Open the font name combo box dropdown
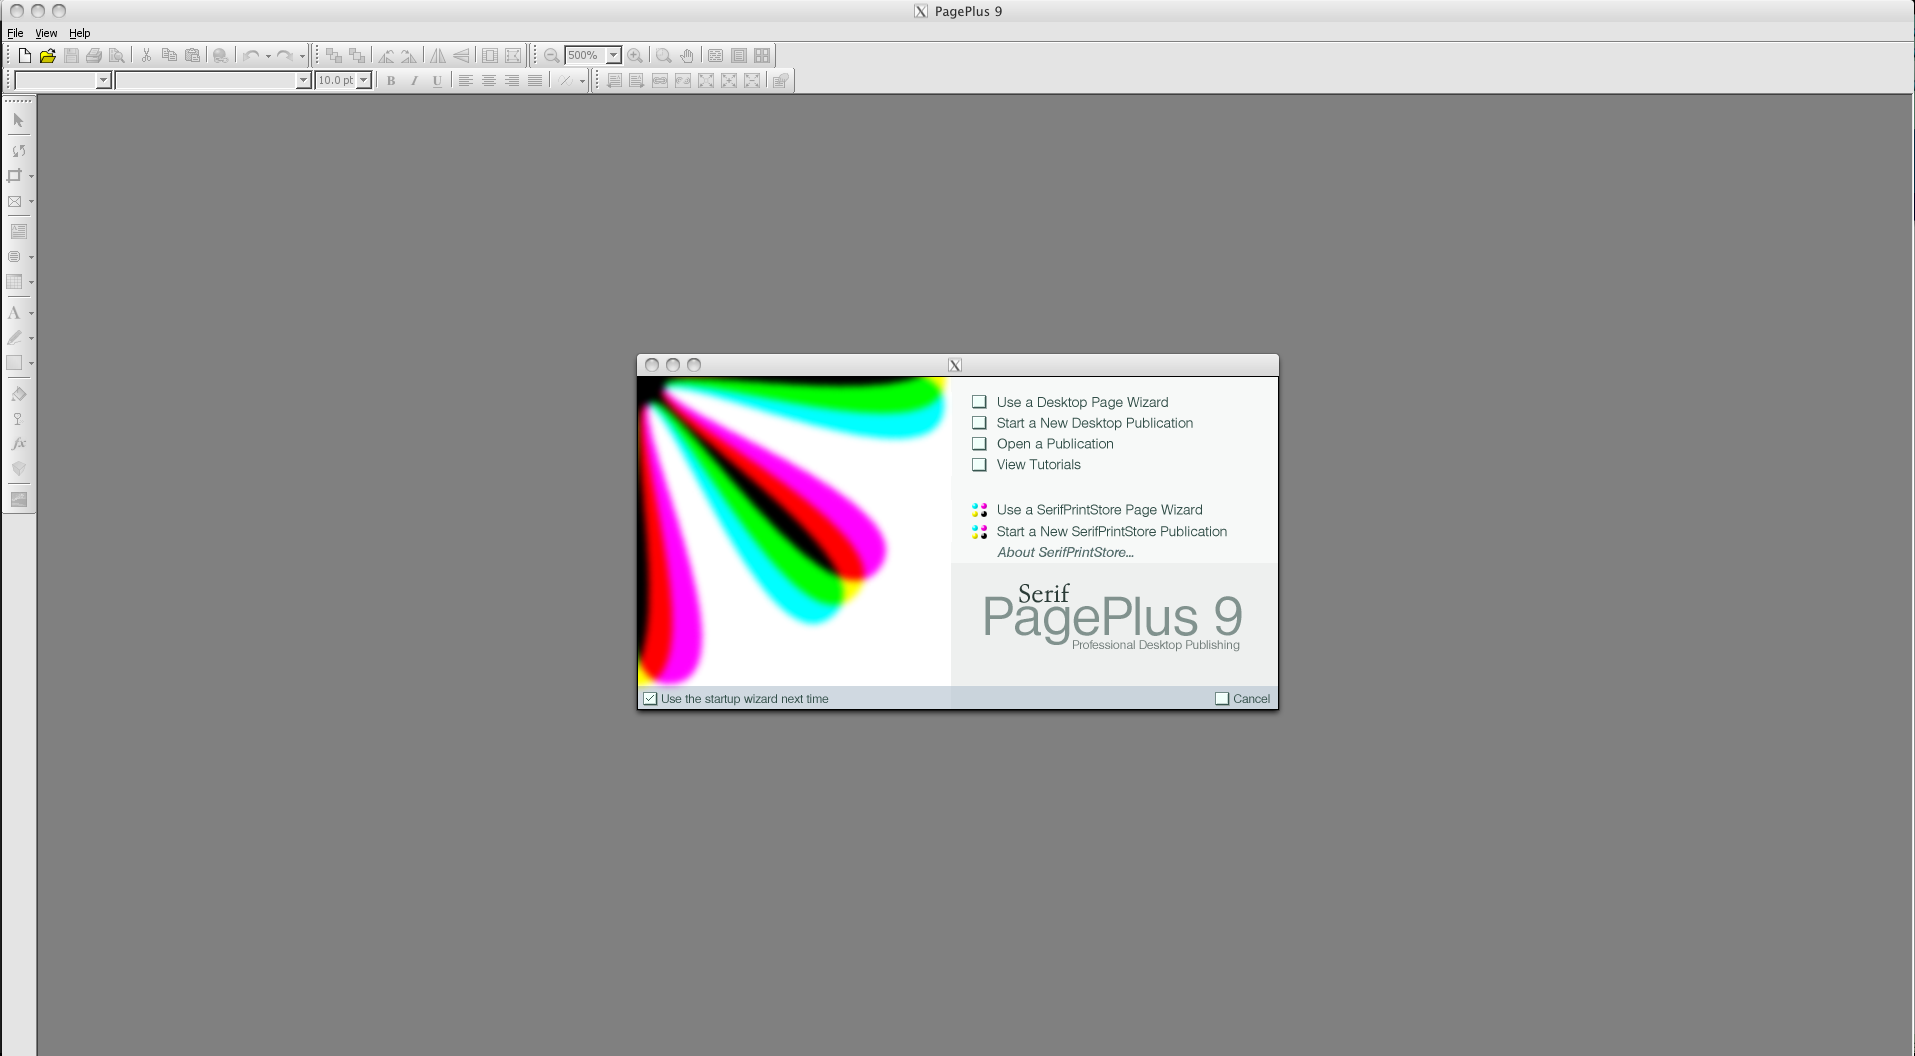This screenshot has width=1915, height=1056. coord(303,81)
